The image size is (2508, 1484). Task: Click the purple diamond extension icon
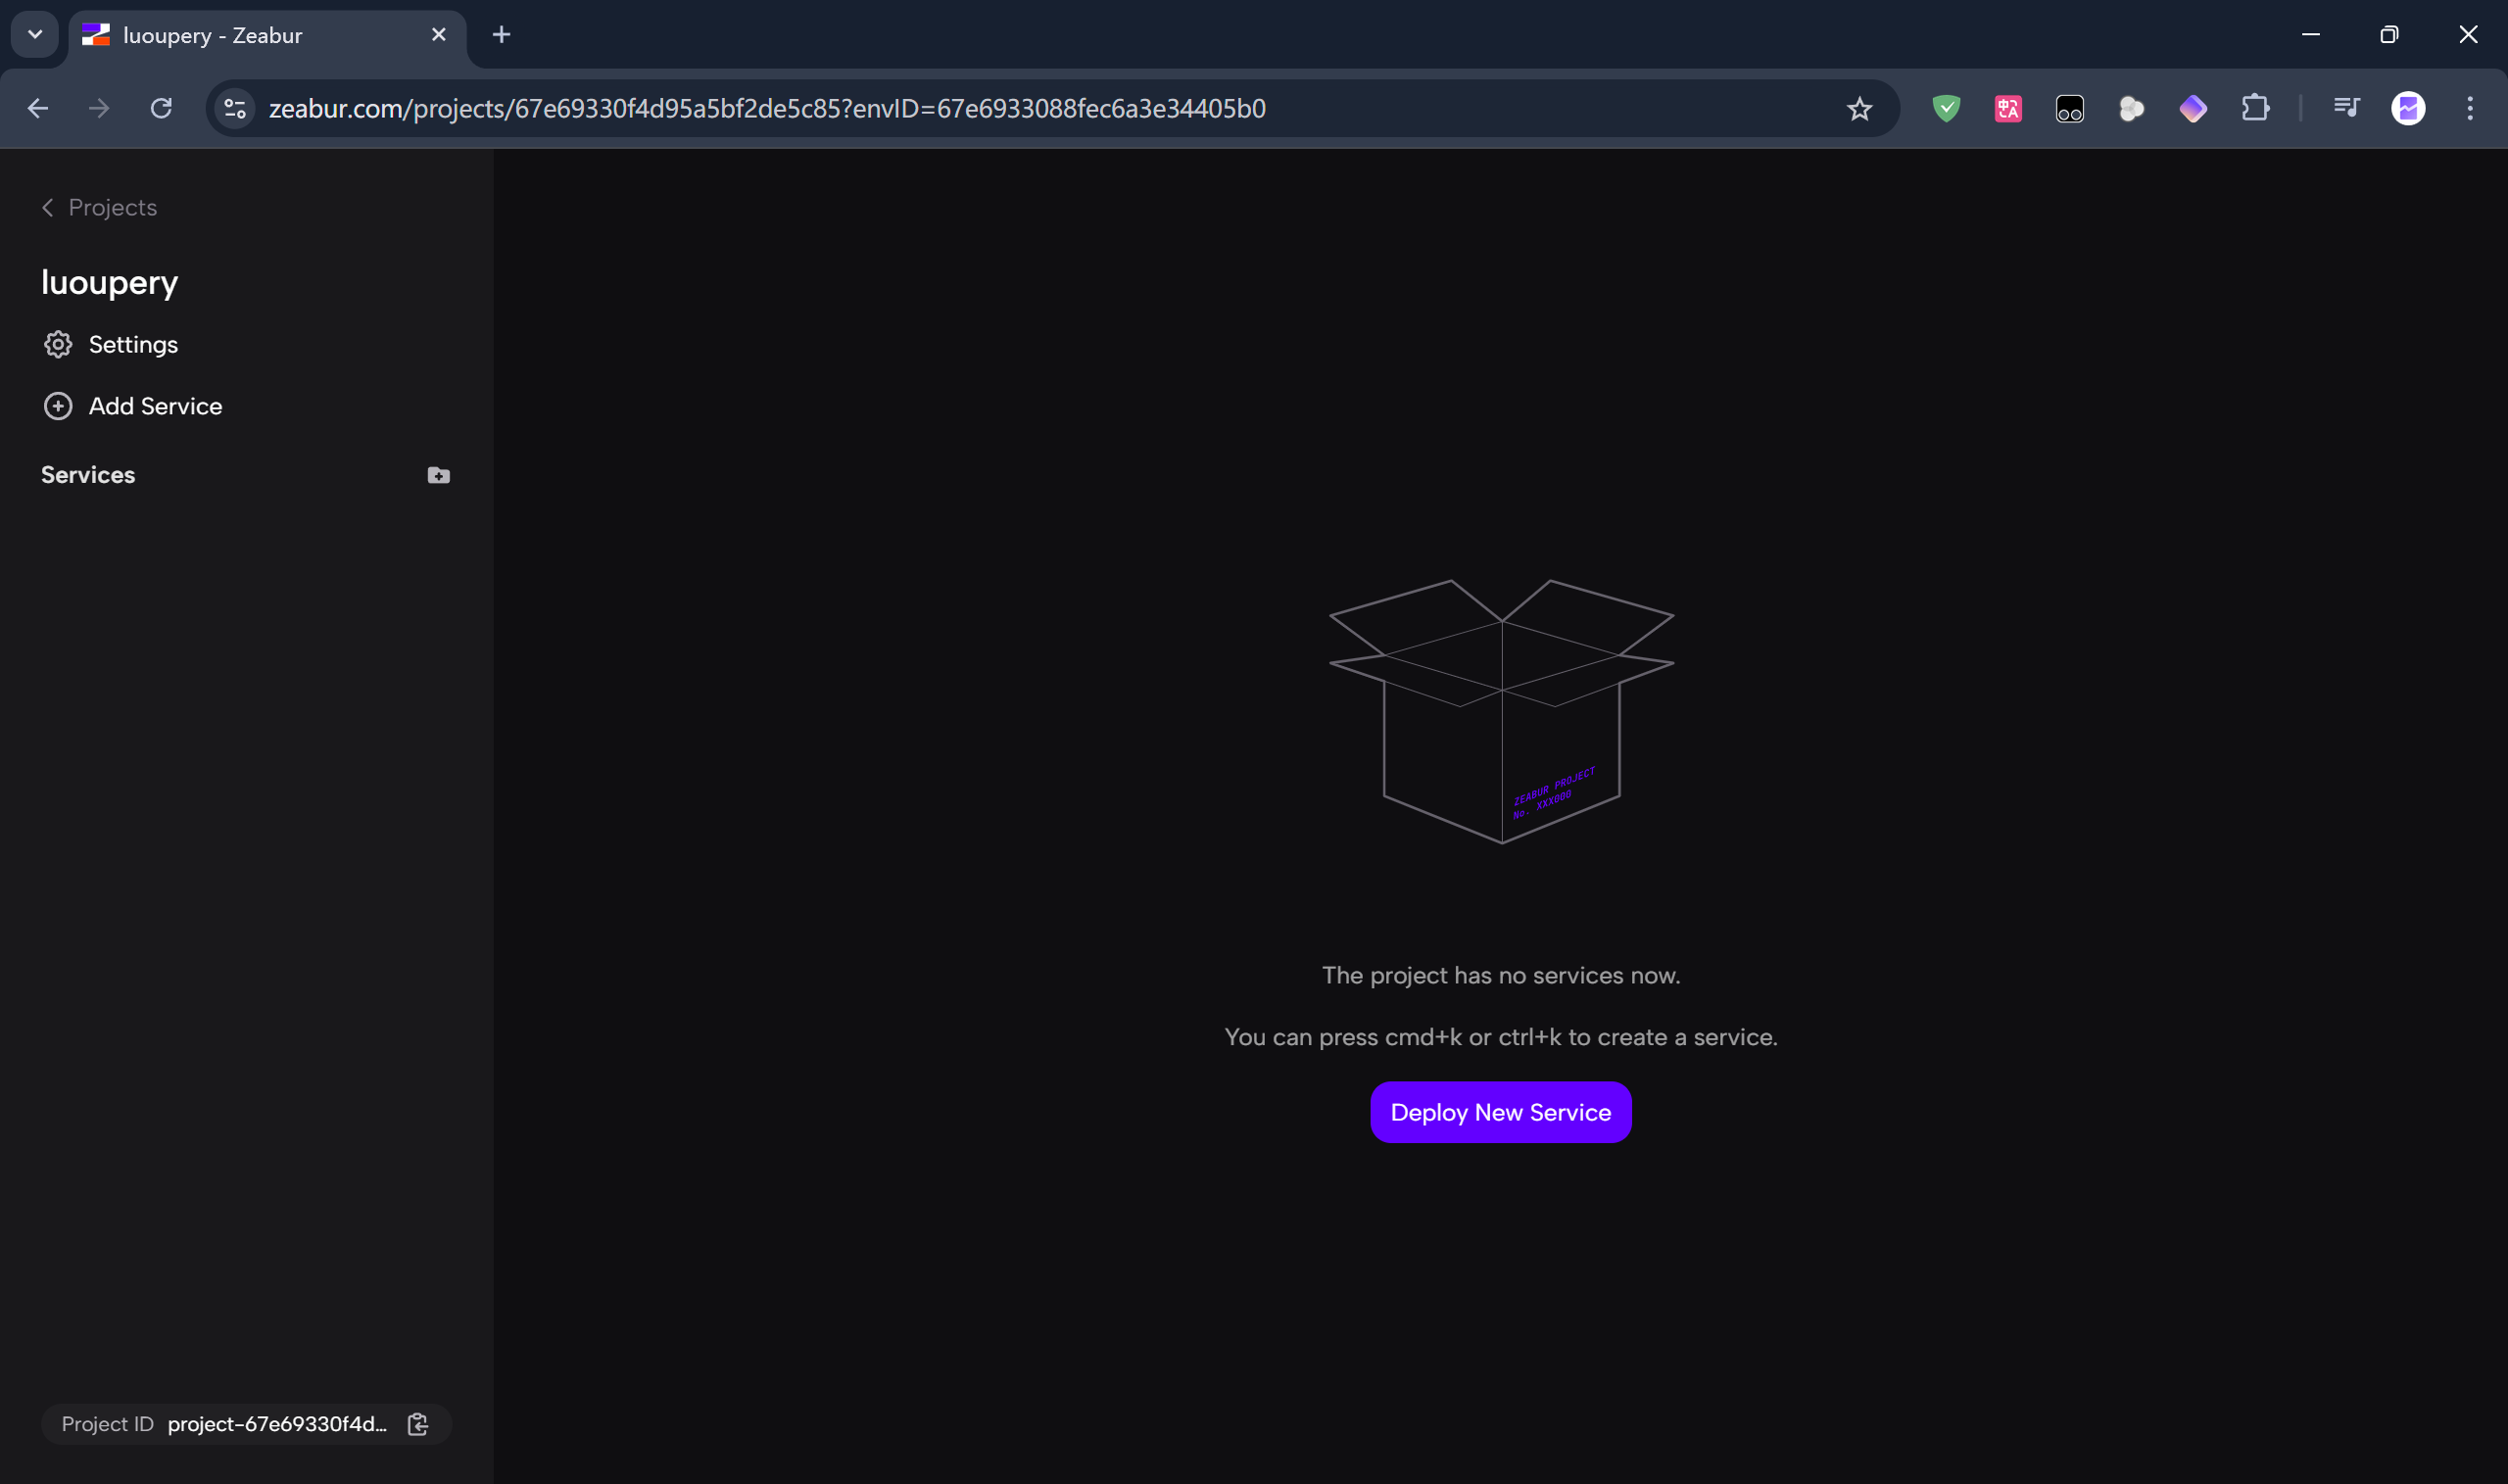pos(2193,108)
